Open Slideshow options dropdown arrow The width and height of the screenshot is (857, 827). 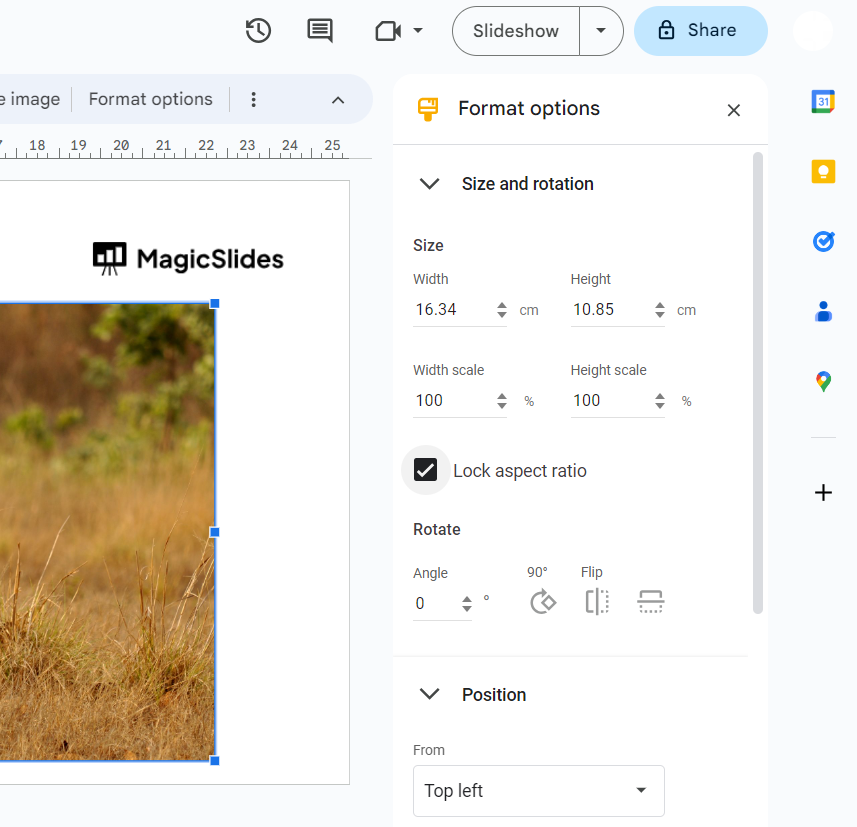(x=601, y=31)
